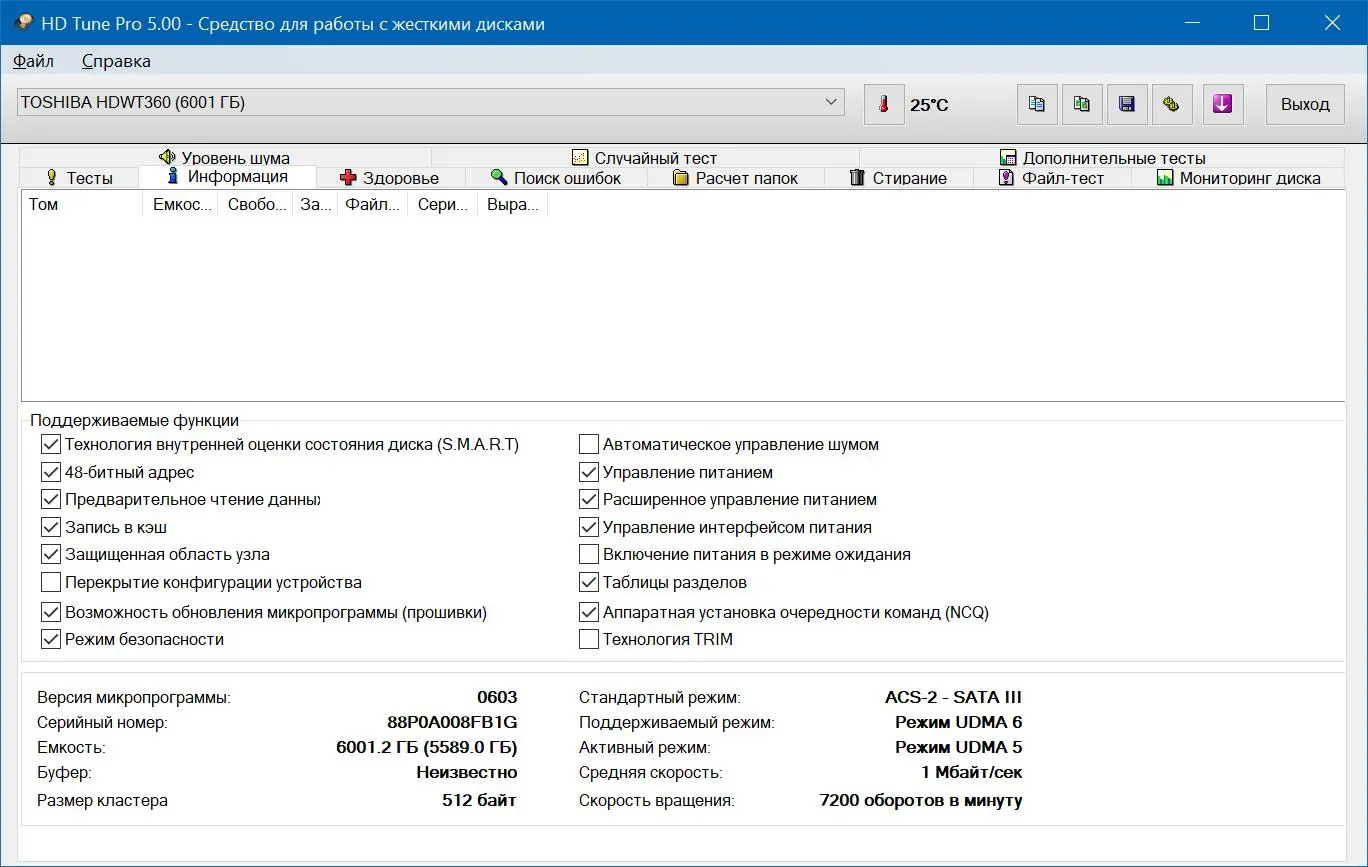This screenshot has height=867, width=1368.
Task: Click the Том column header
Action: pyautogui.click(x=82, y=205)
